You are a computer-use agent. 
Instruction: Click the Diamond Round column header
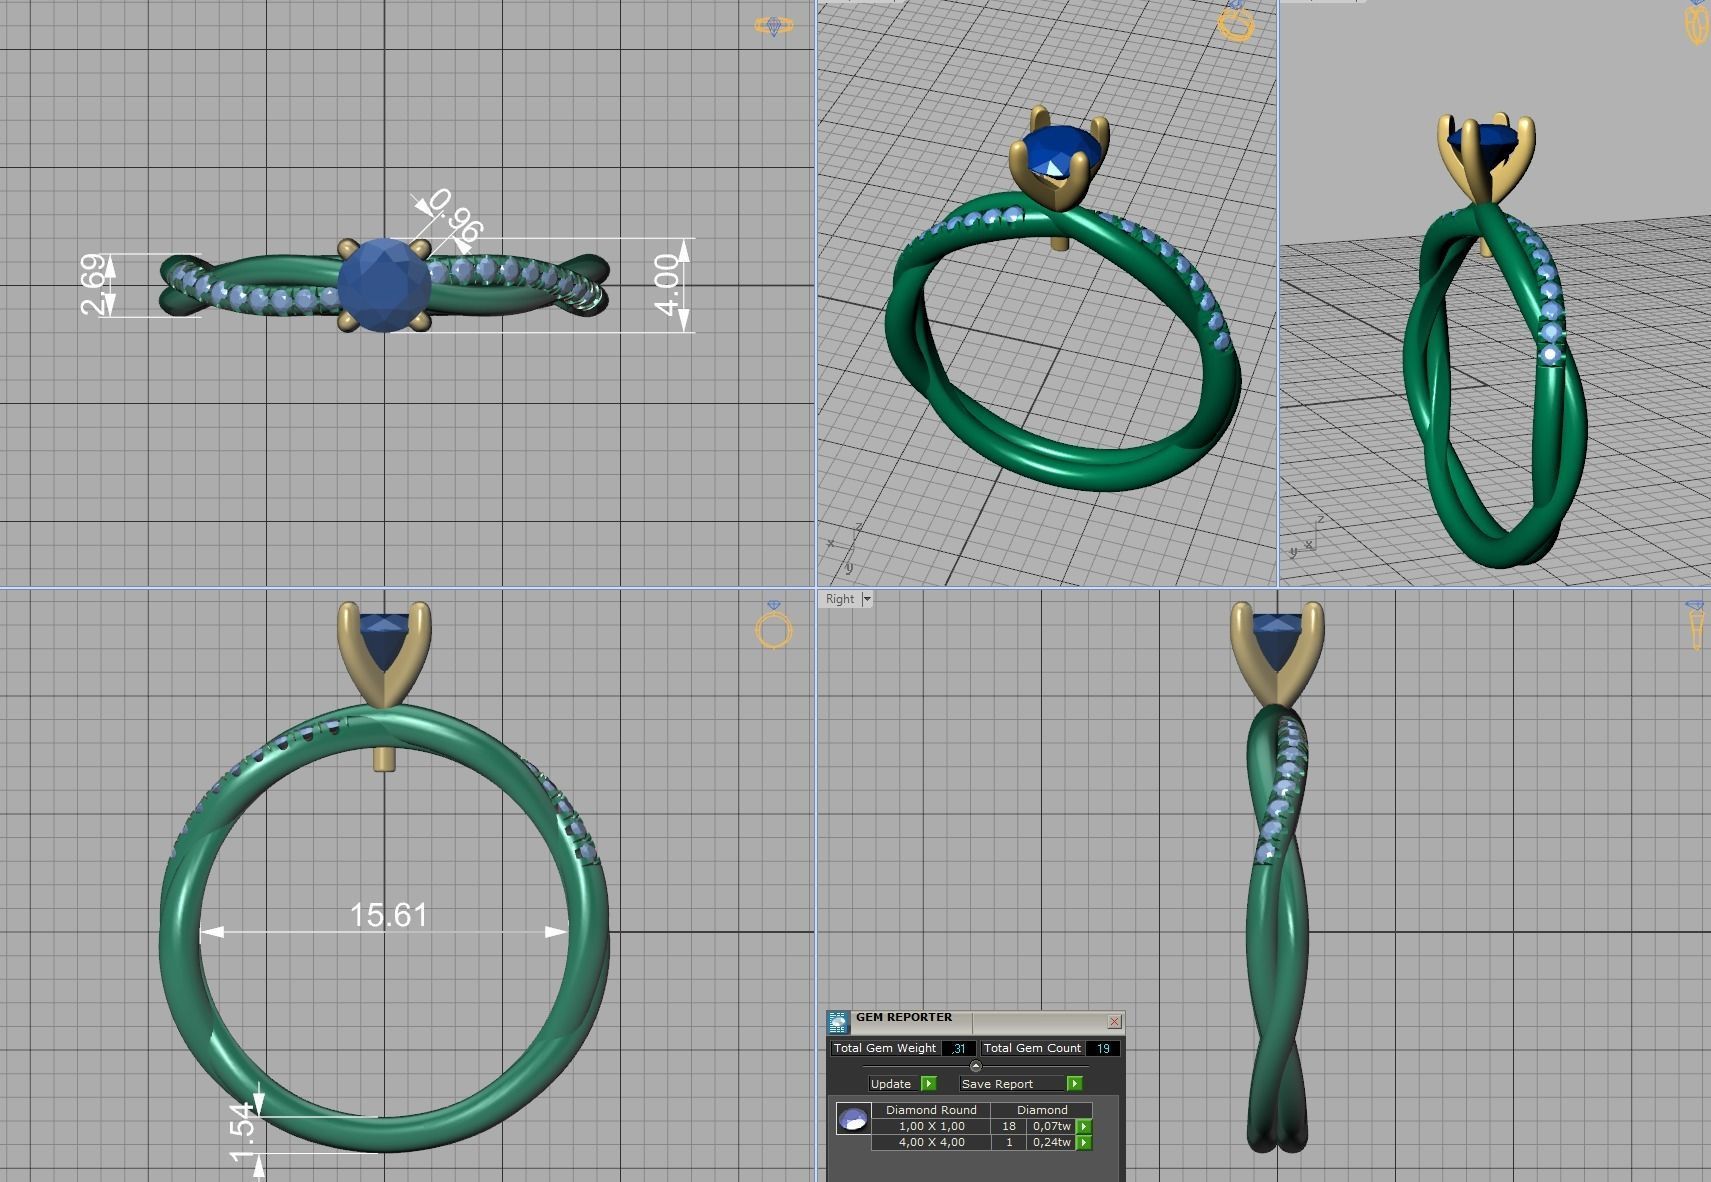click(931, 1110)
